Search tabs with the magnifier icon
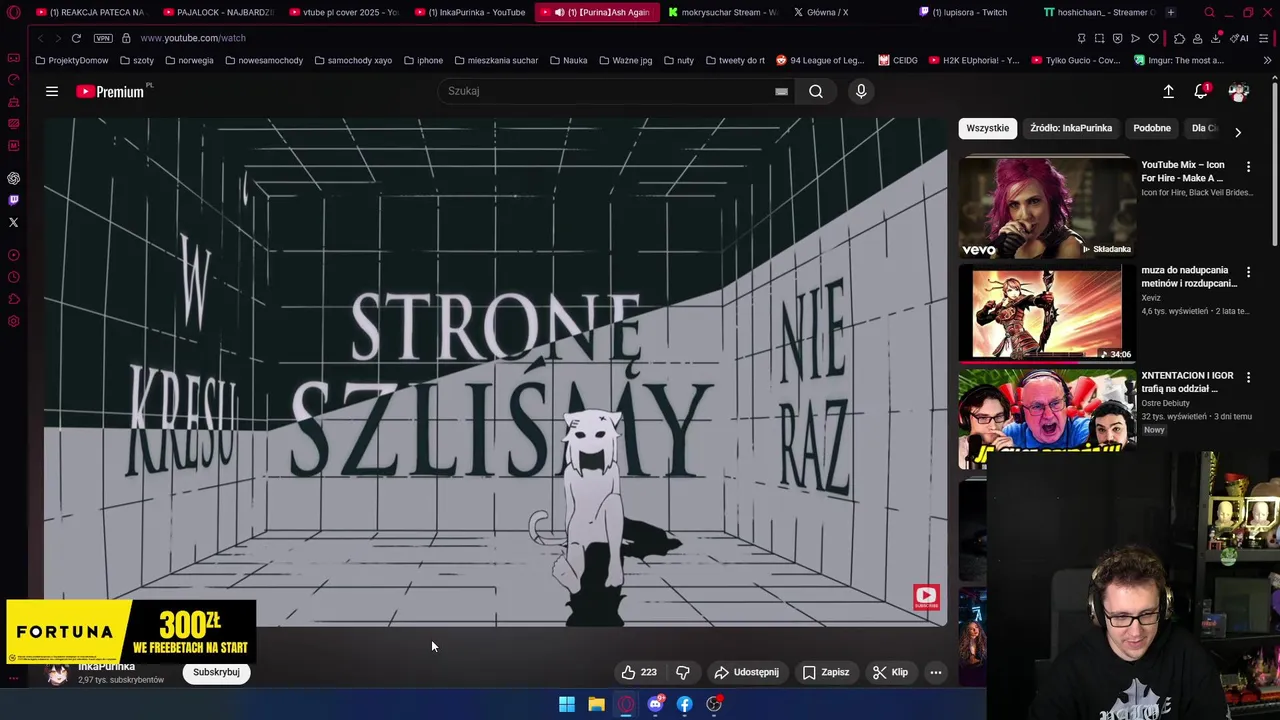This screenshot has width=1280, height=720. (x=1209, y=12)
